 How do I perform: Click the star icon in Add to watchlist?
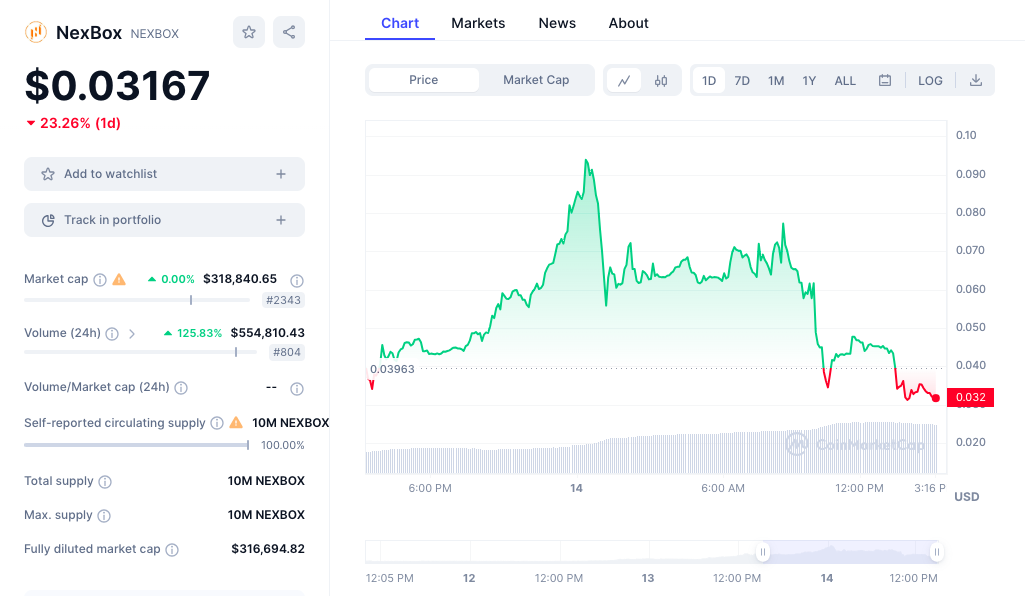[48, 174]
